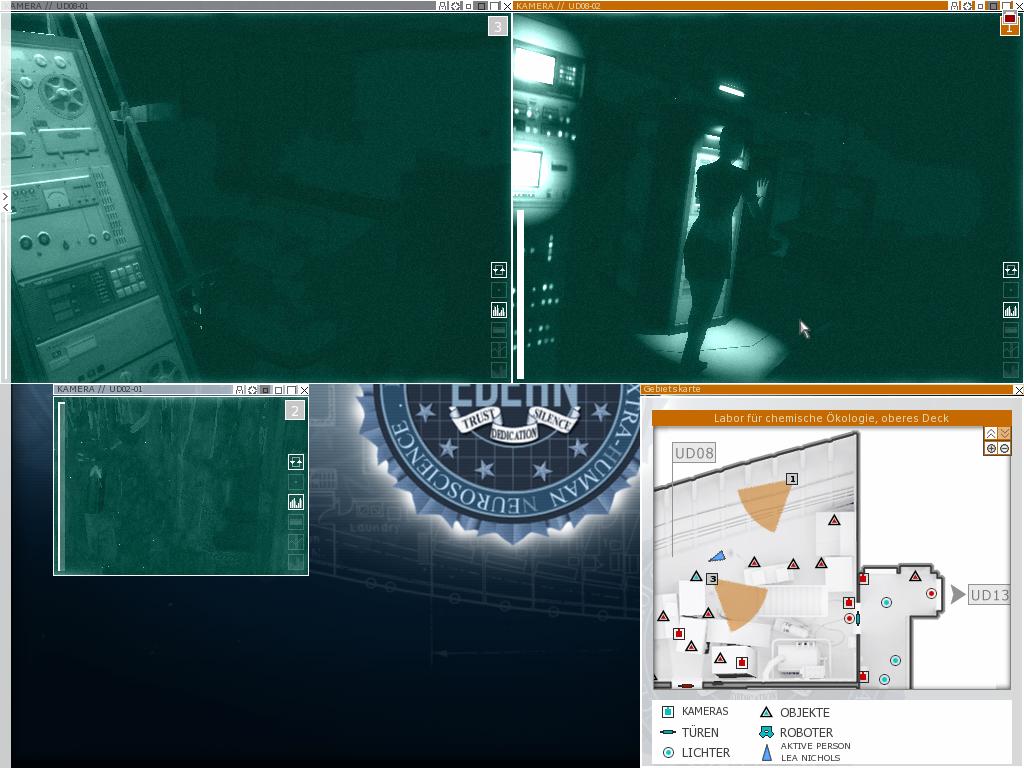Click the camera swap icon in KAMERA UD02-01 window
Image resolution: width=1024 pixels, height=768 pixels.
pyautogui.click(x=296, y=462)
